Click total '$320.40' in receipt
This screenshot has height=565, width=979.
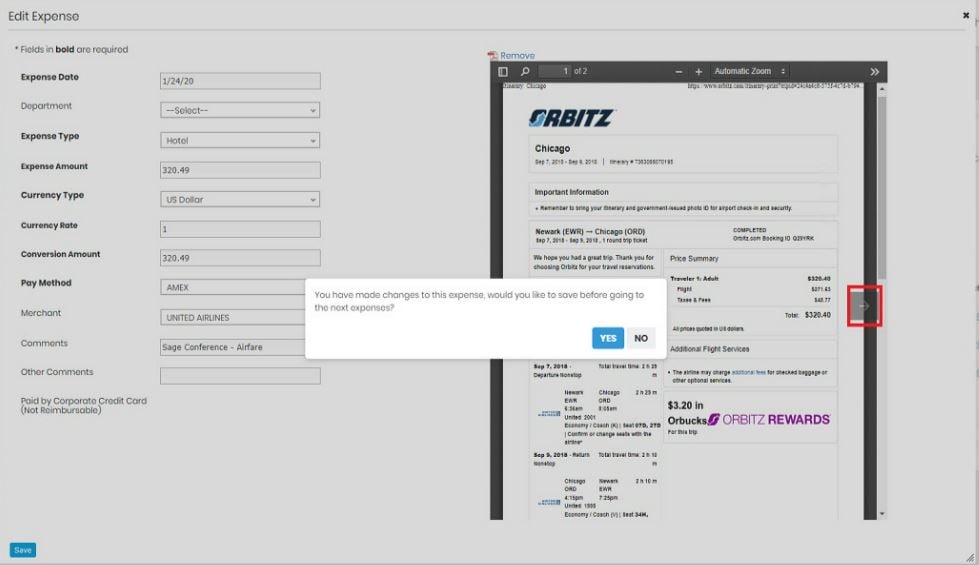pos(817,315)
